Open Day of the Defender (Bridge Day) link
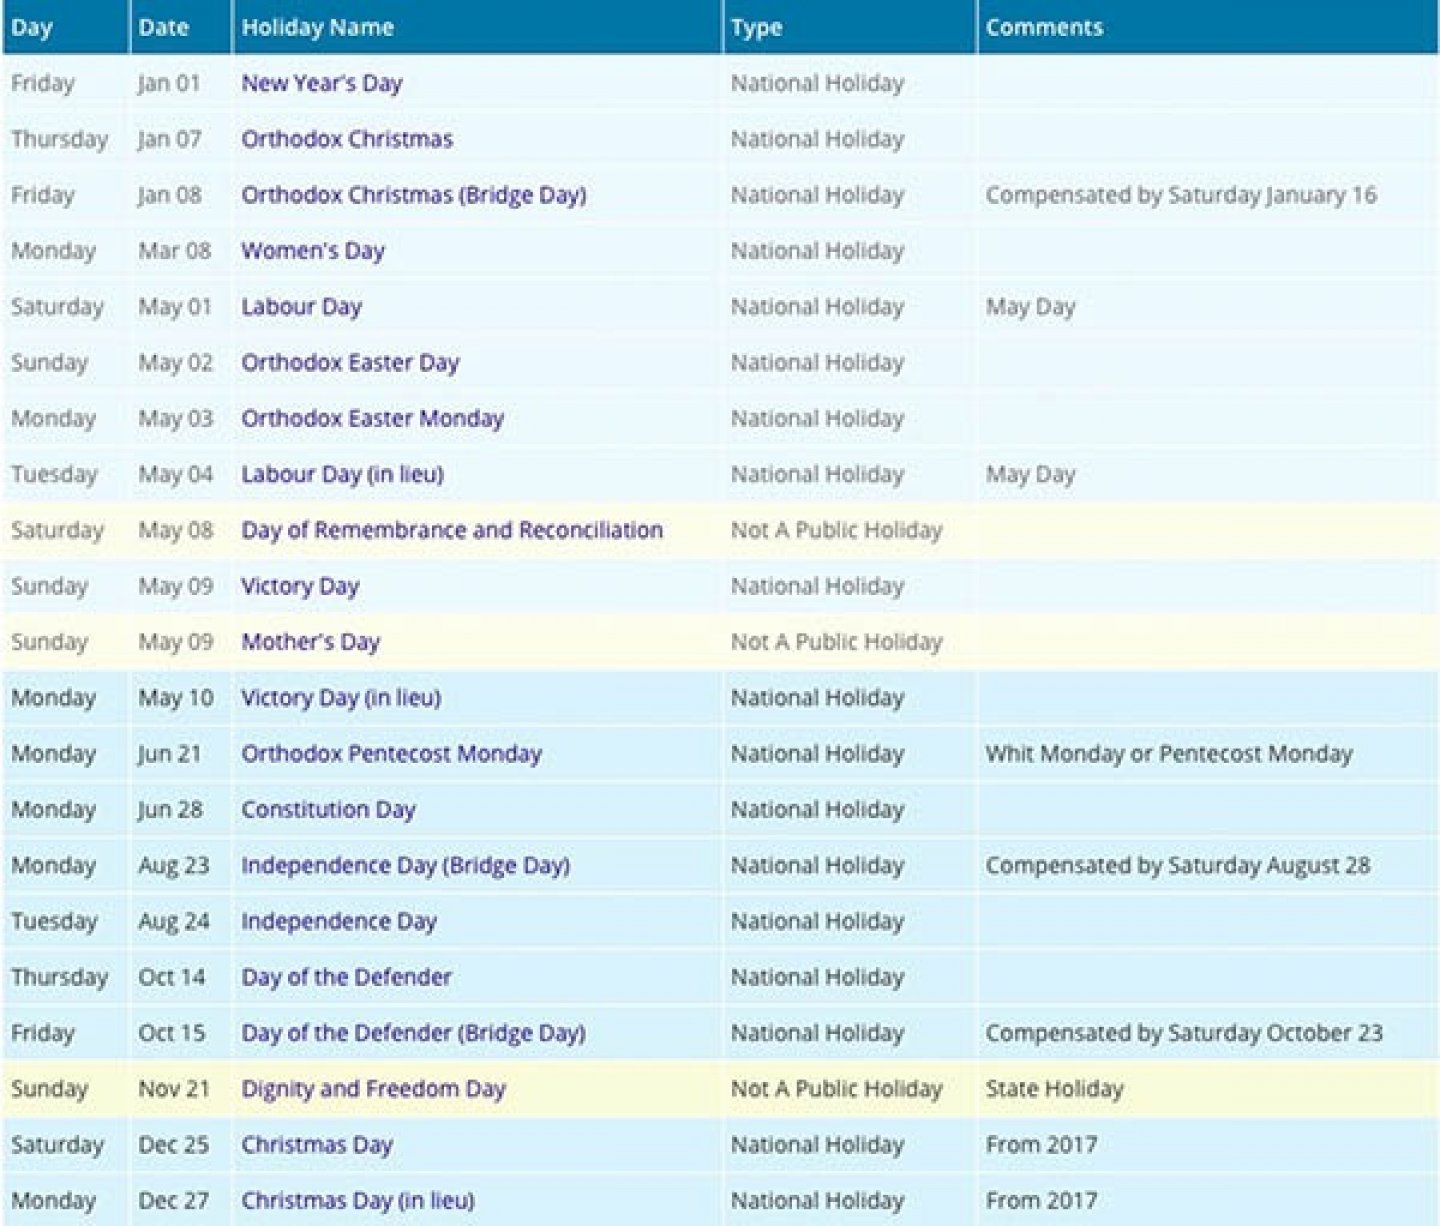This screenshot has width=1440, height=1226. pos(413,1033)
